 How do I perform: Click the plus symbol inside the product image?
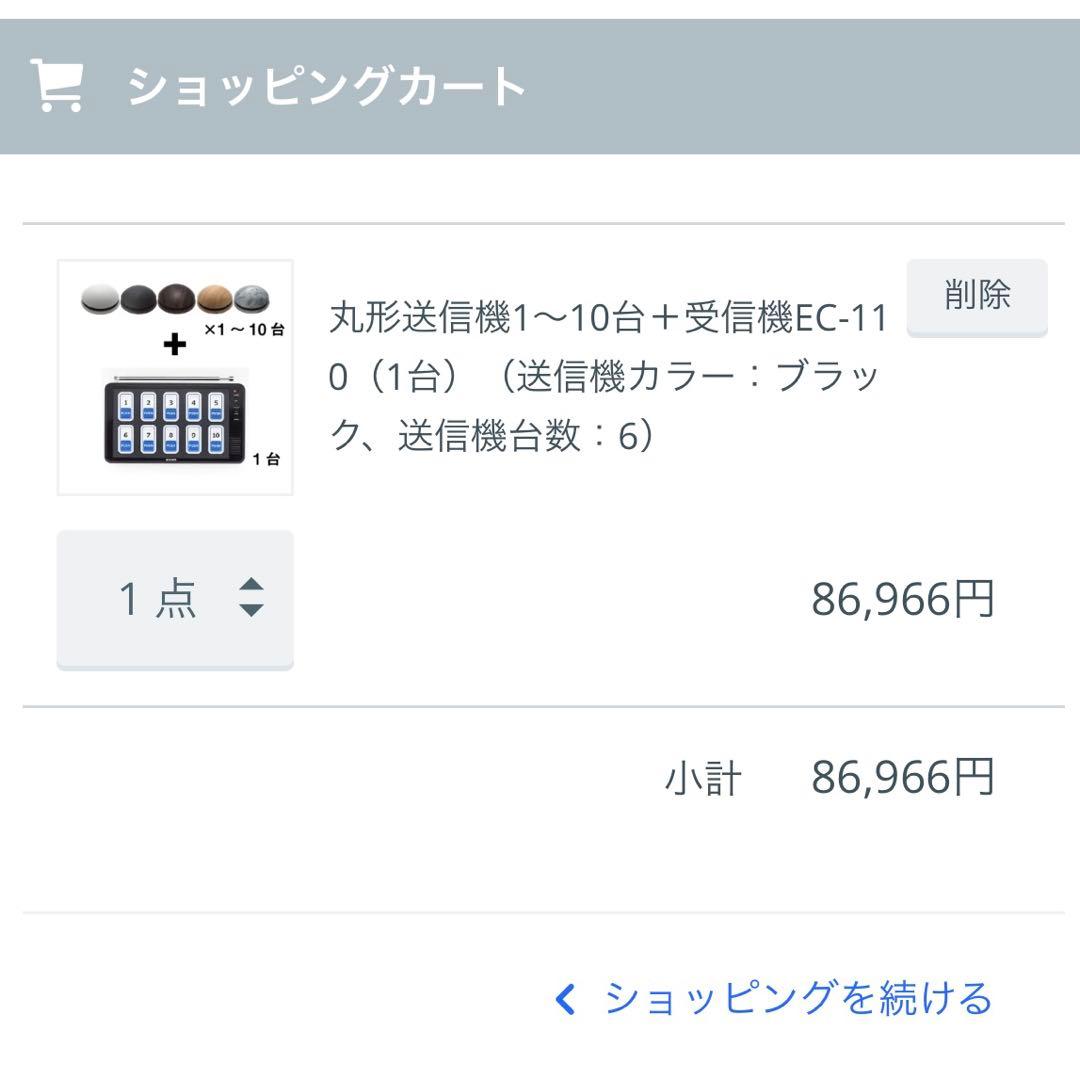(x=173, y=345)
